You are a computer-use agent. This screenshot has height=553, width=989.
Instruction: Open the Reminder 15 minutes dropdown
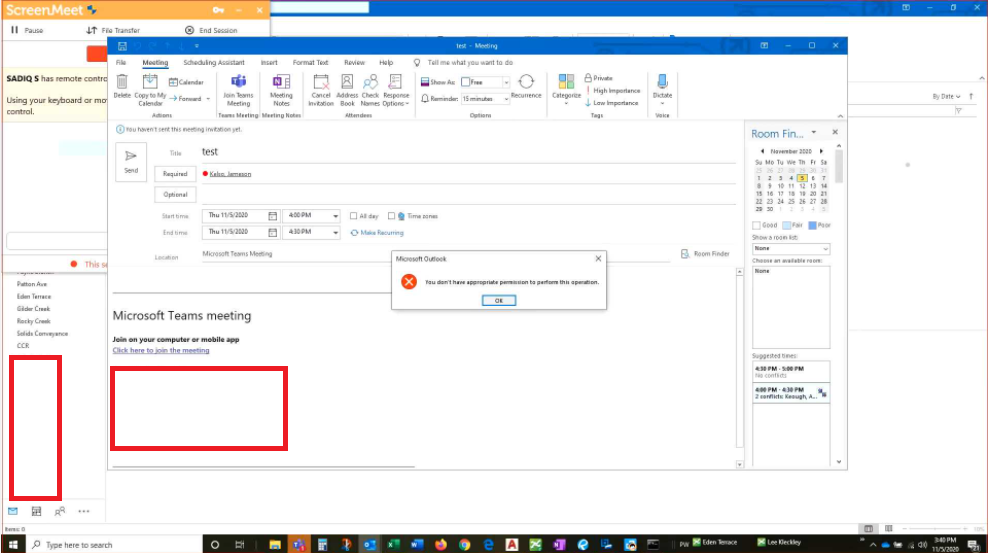pyautogui.click(x=506, y=99)
